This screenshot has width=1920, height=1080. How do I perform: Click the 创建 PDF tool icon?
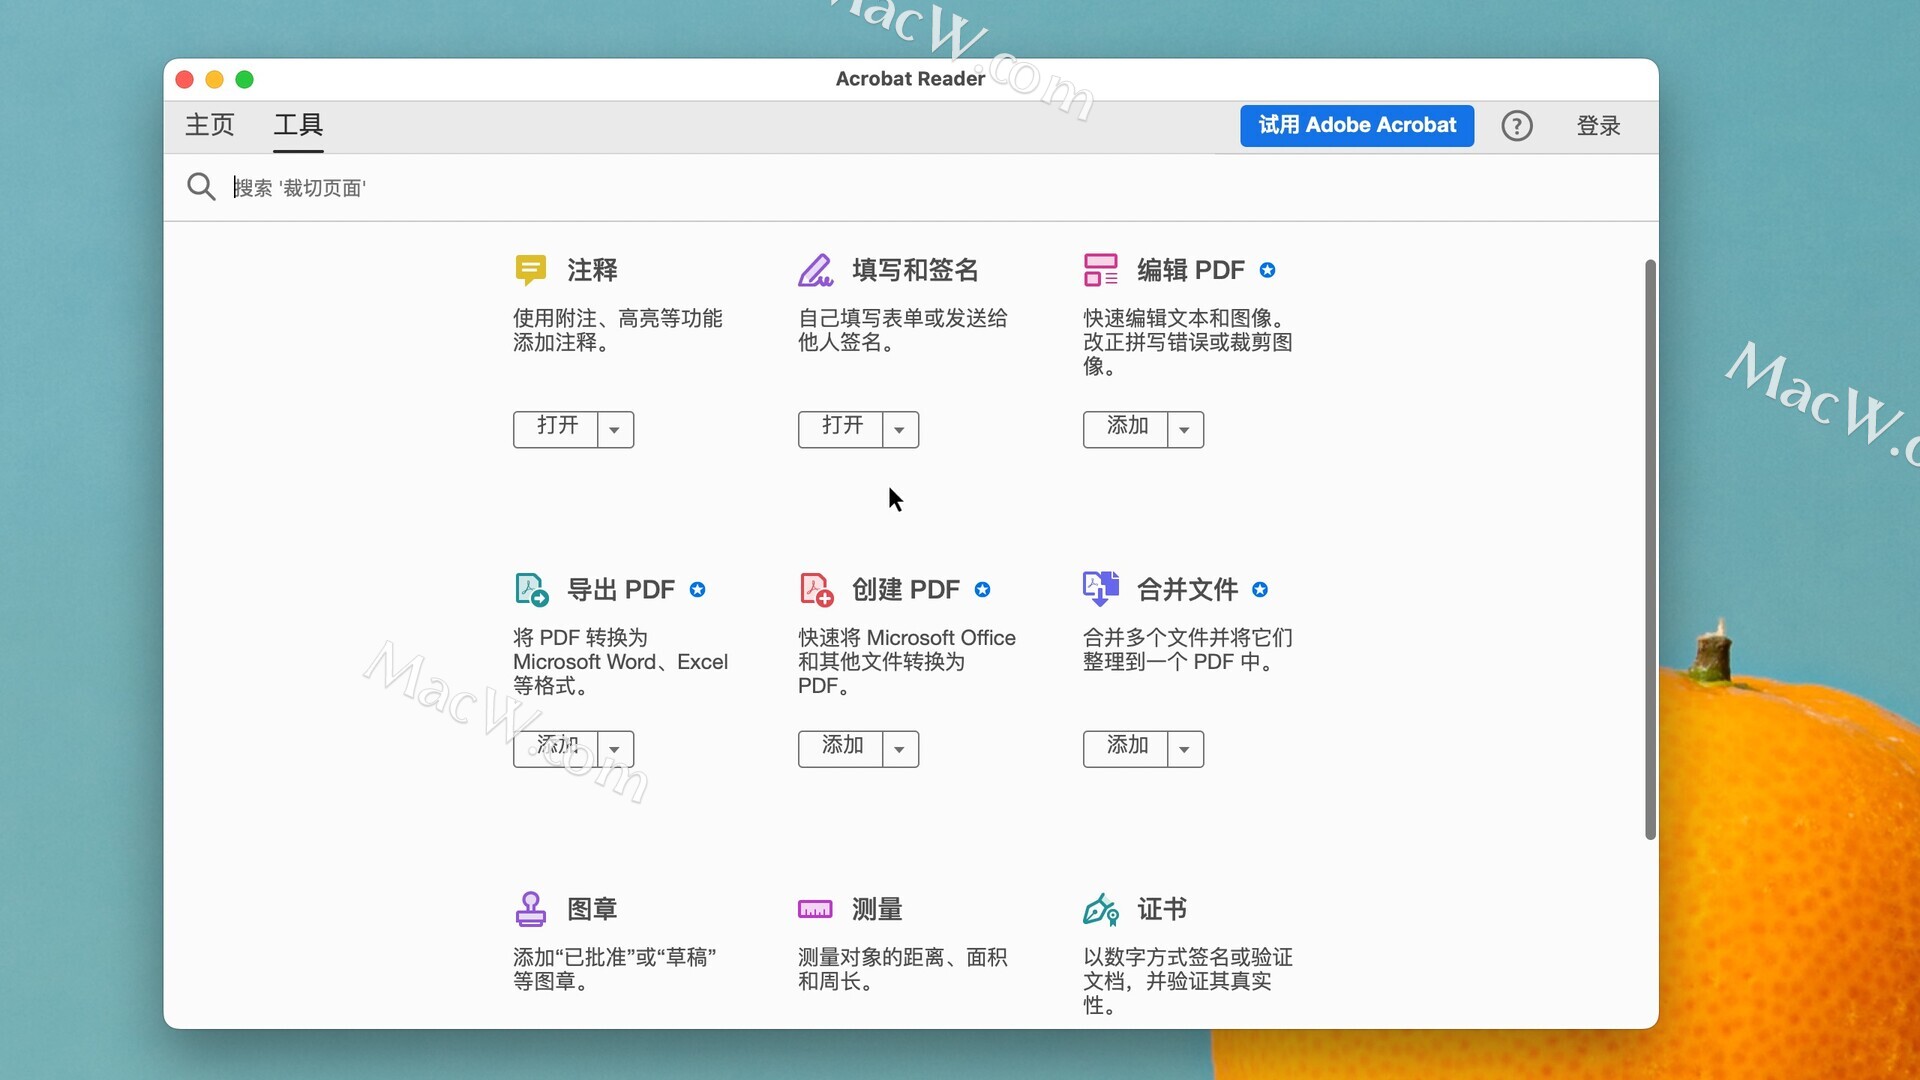pyautogui.click(x=816, y=589)
